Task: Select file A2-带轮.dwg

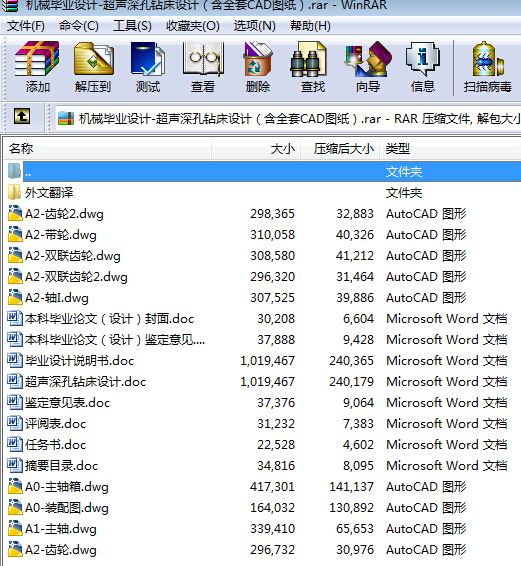Action: tap(61, 235)
